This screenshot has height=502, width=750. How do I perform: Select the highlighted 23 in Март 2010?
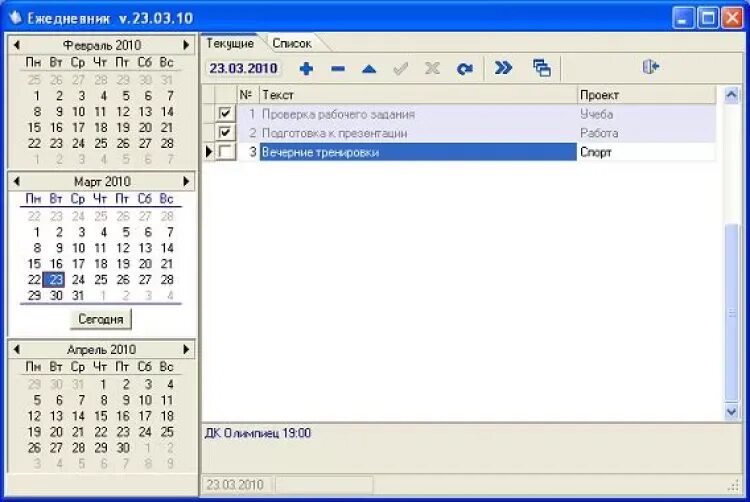pyautogui.click(x=56, y=280)
